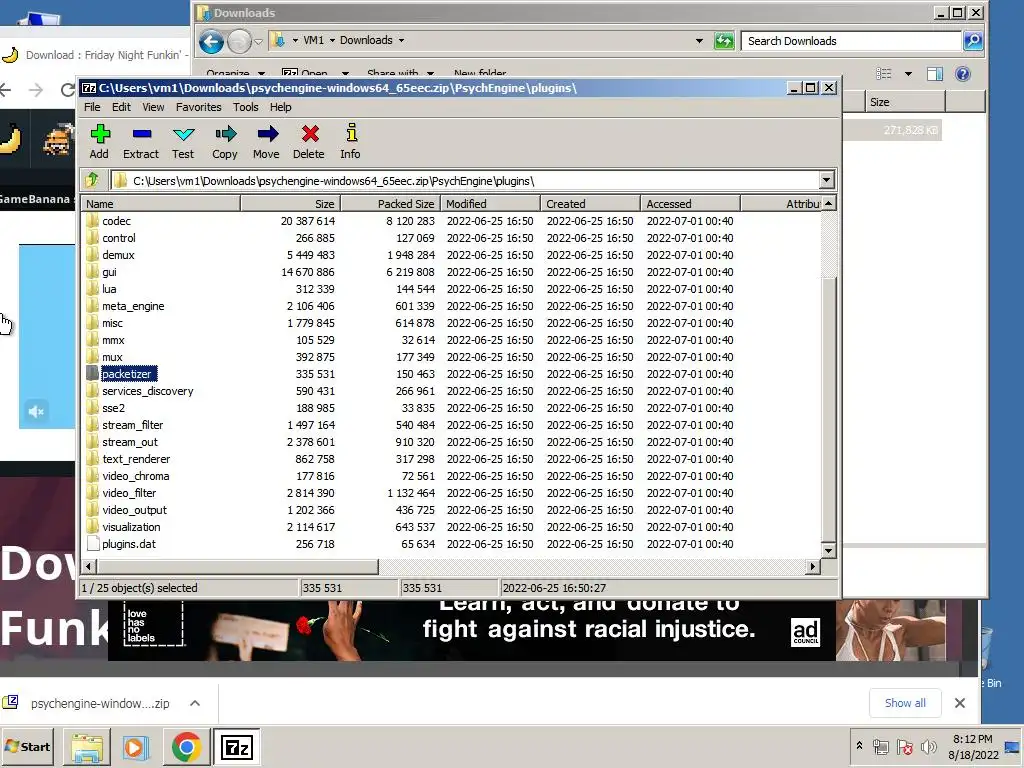
Task: Click the network tray icon
Action: coord(881,746)
